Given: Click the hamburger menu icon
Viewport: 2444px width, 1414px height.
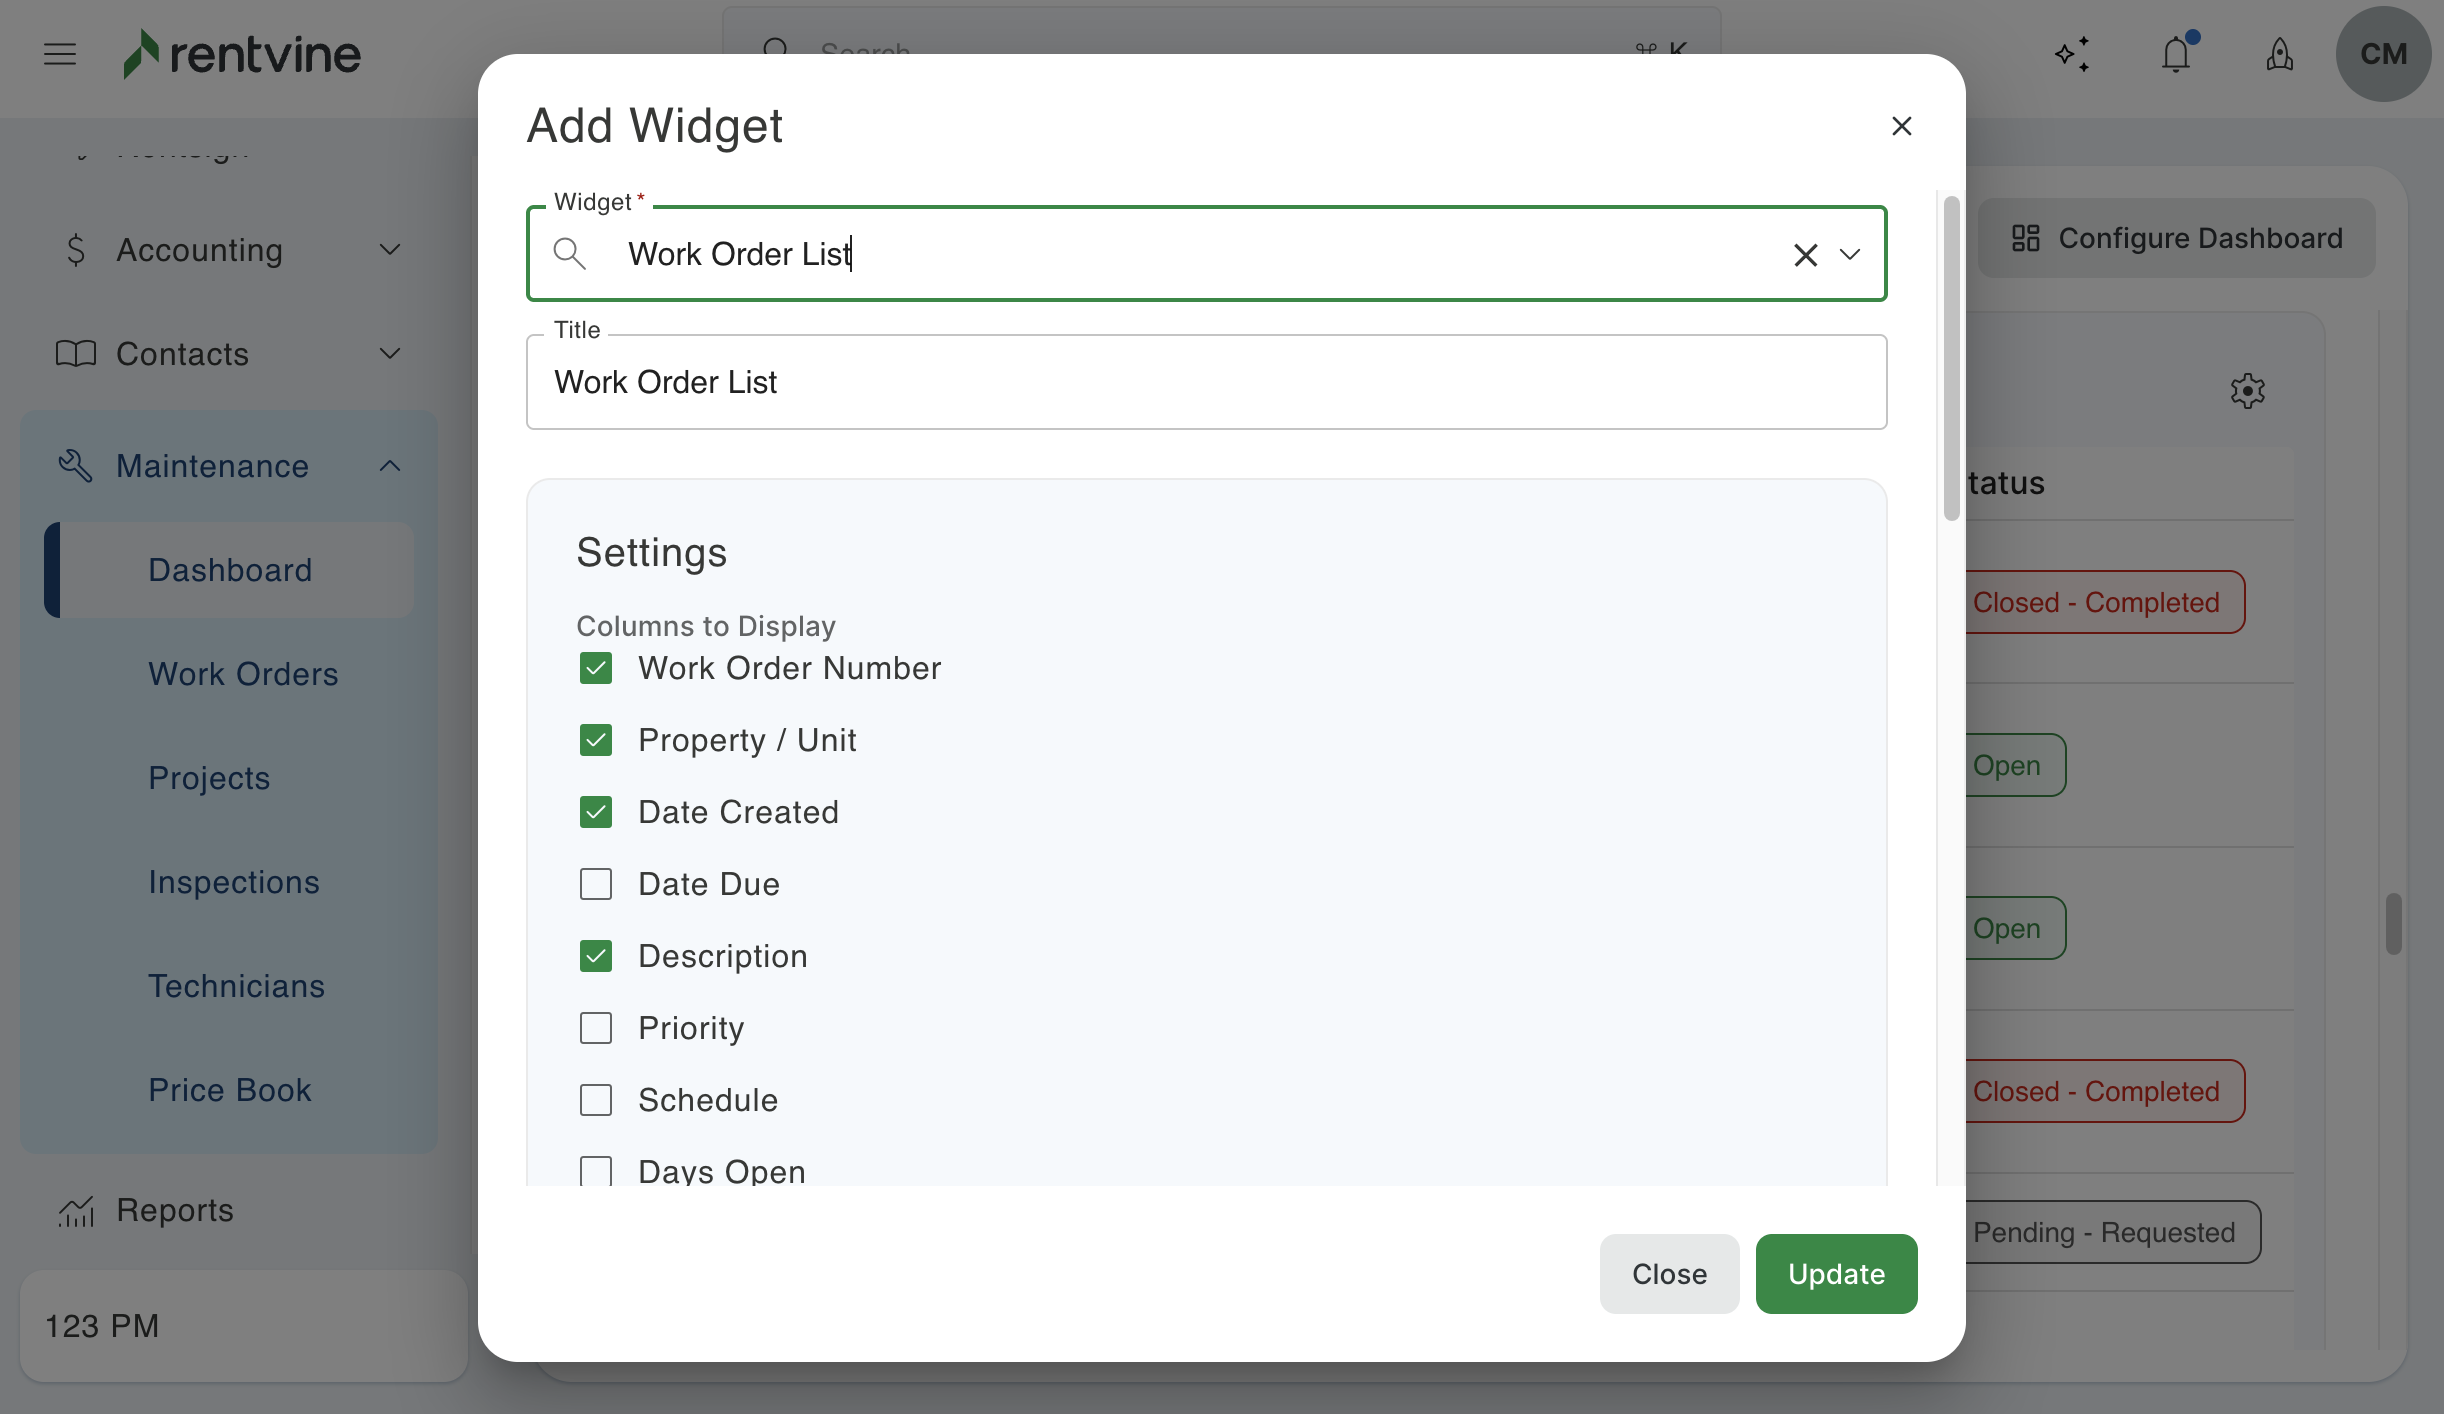Looking at the screenshot, I should coord(60,54).
